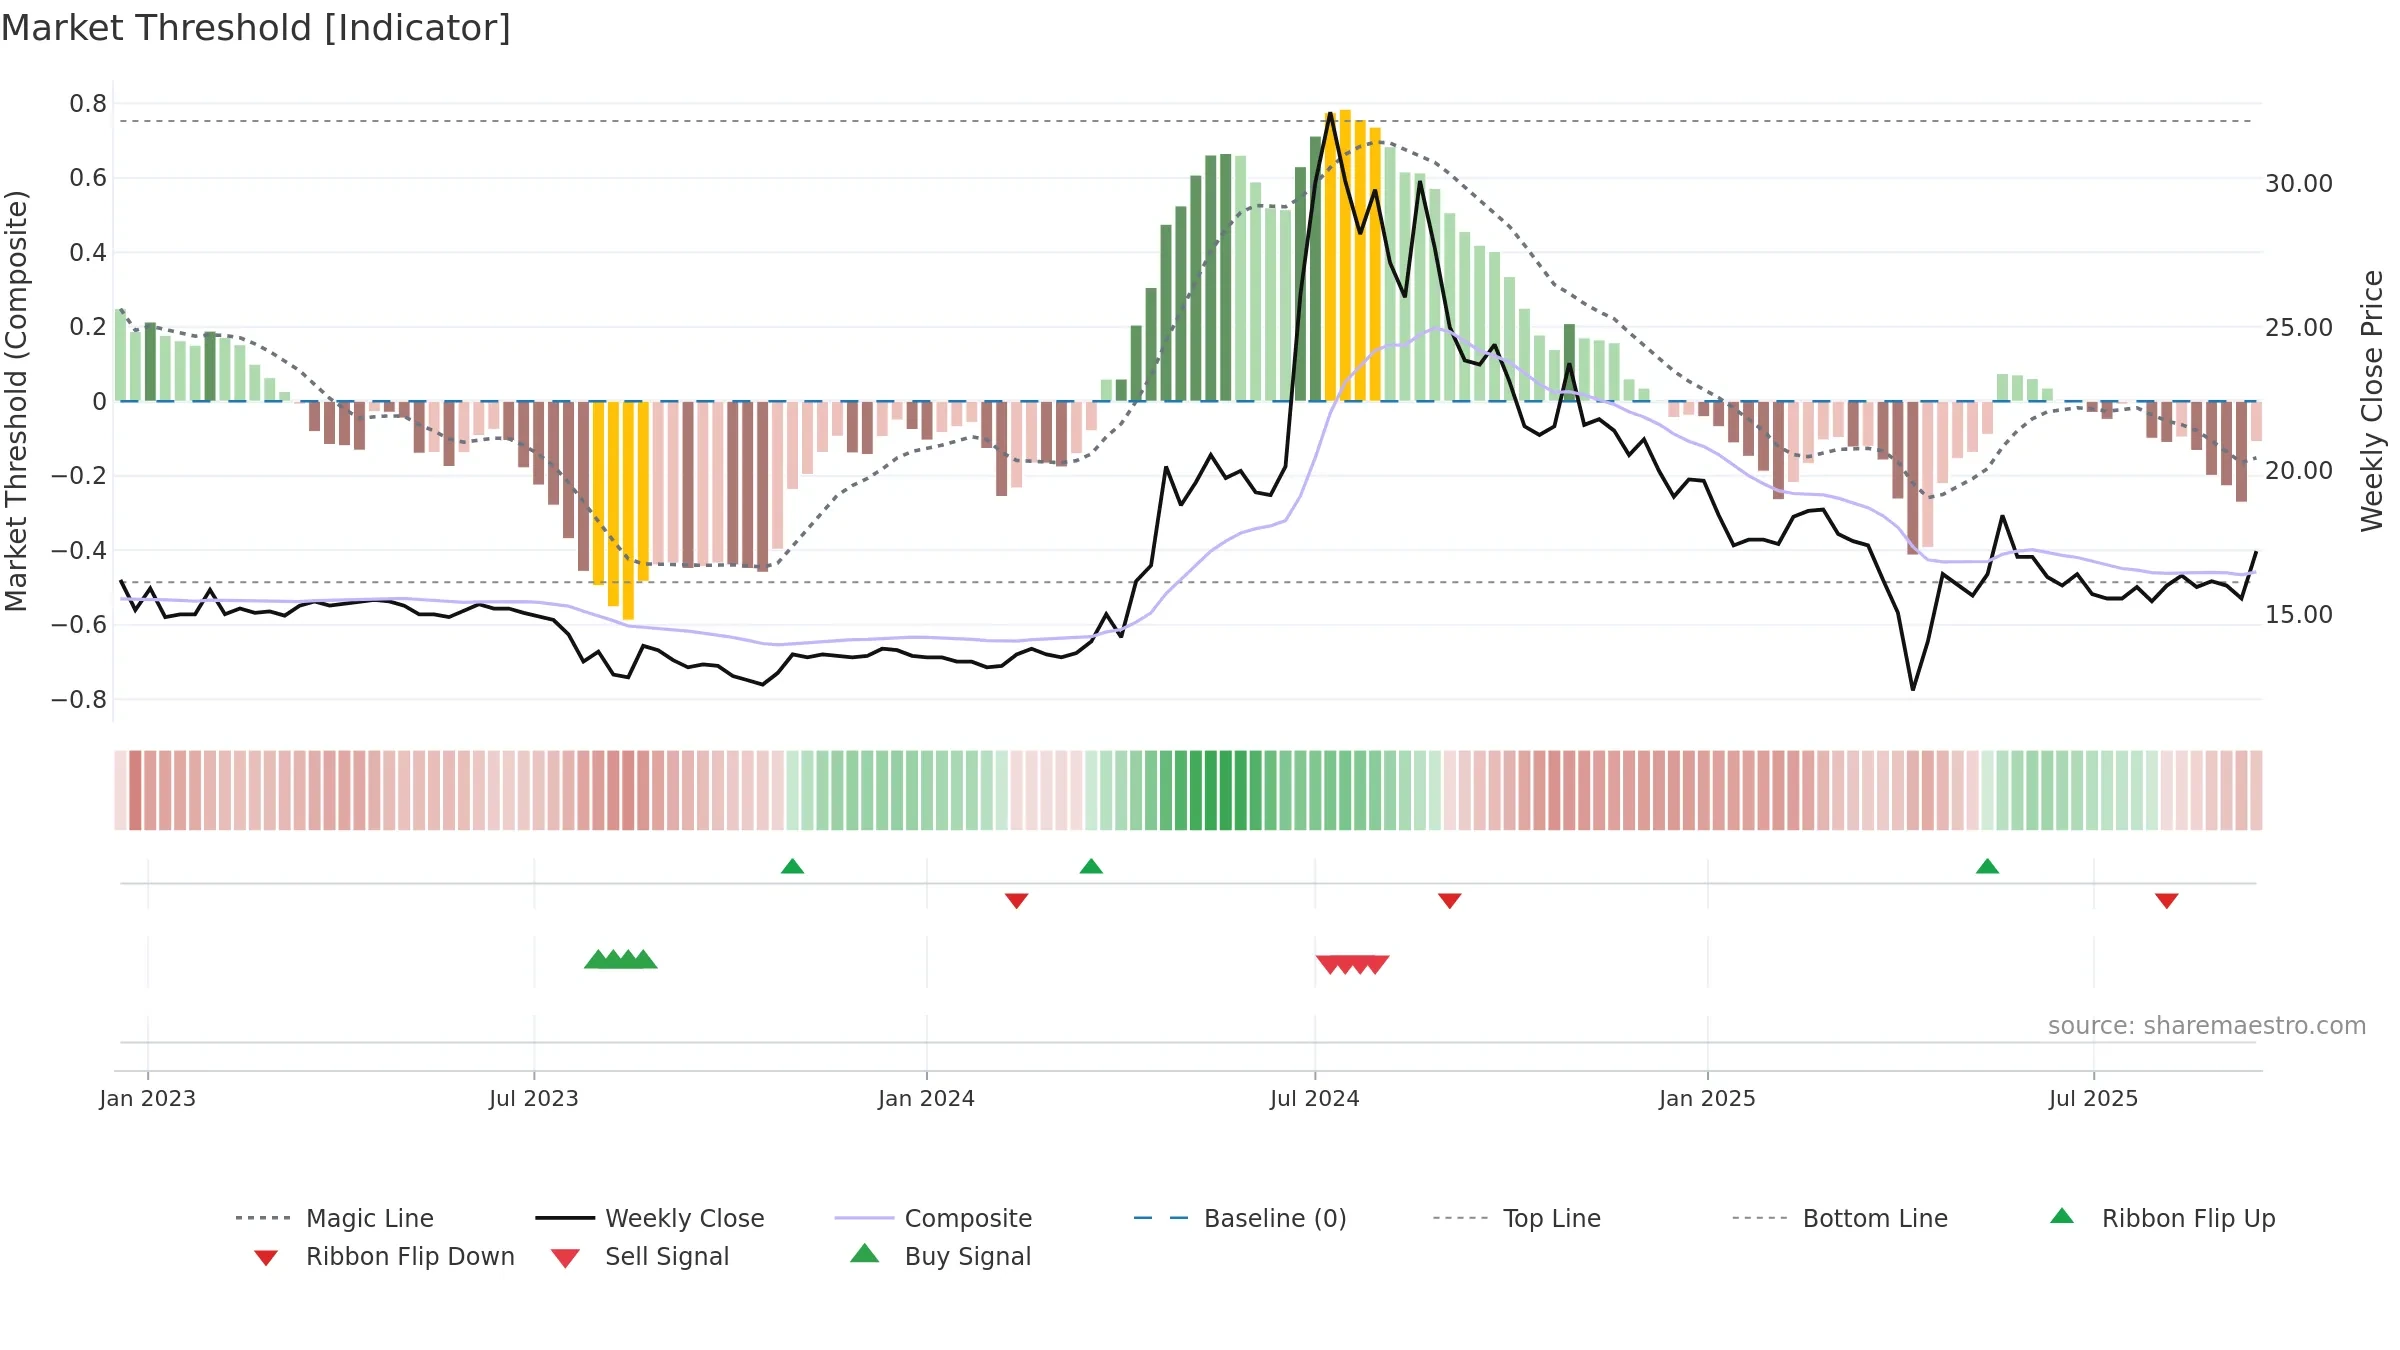2400x1350 pixels.
Task: Toggle the Buy Signal legend entry
Action: point(940,1256)
